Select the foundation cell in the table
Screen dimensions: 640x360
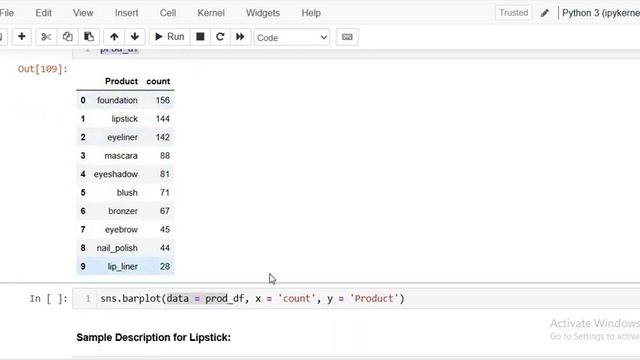tap(117, 100)
